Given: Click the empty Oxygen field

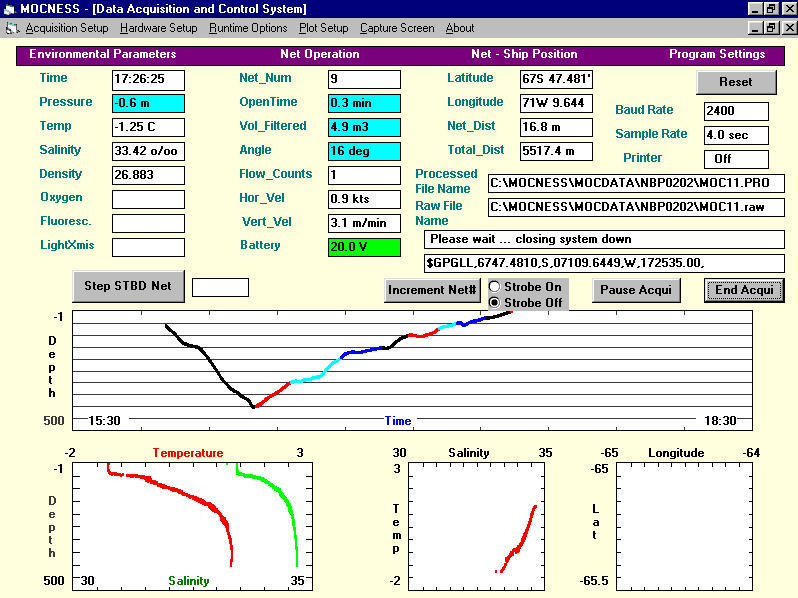Looking at the screenshot, I should (x=148, y=199).
